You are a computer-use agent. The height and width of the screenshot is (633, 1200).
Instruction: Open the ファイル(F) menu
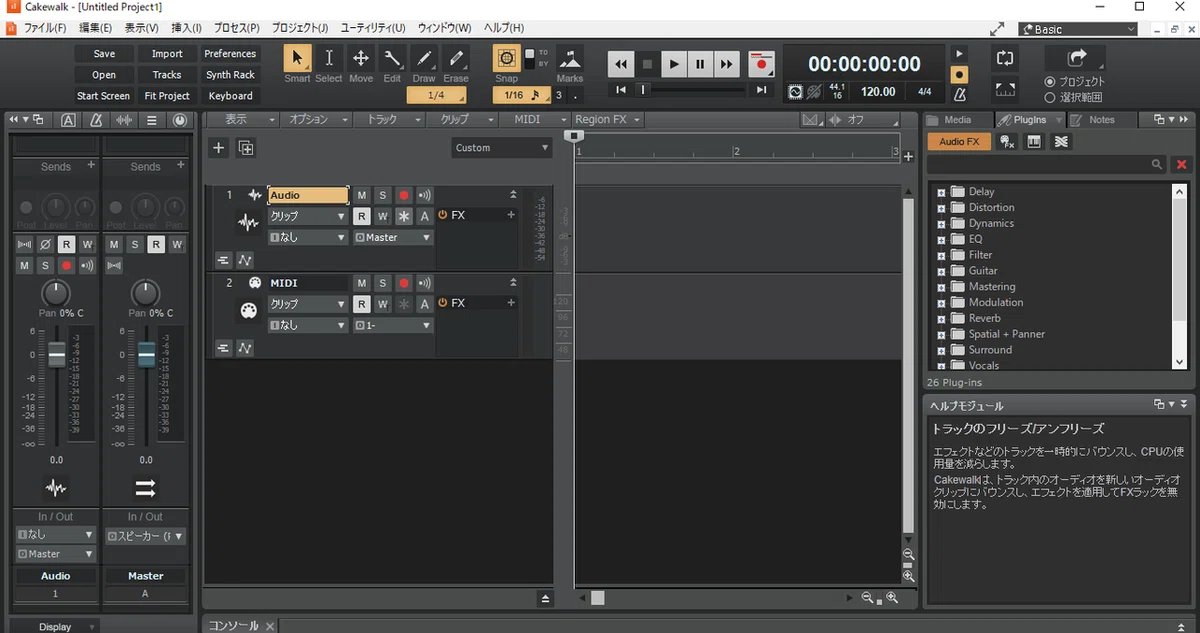(45, 28)
